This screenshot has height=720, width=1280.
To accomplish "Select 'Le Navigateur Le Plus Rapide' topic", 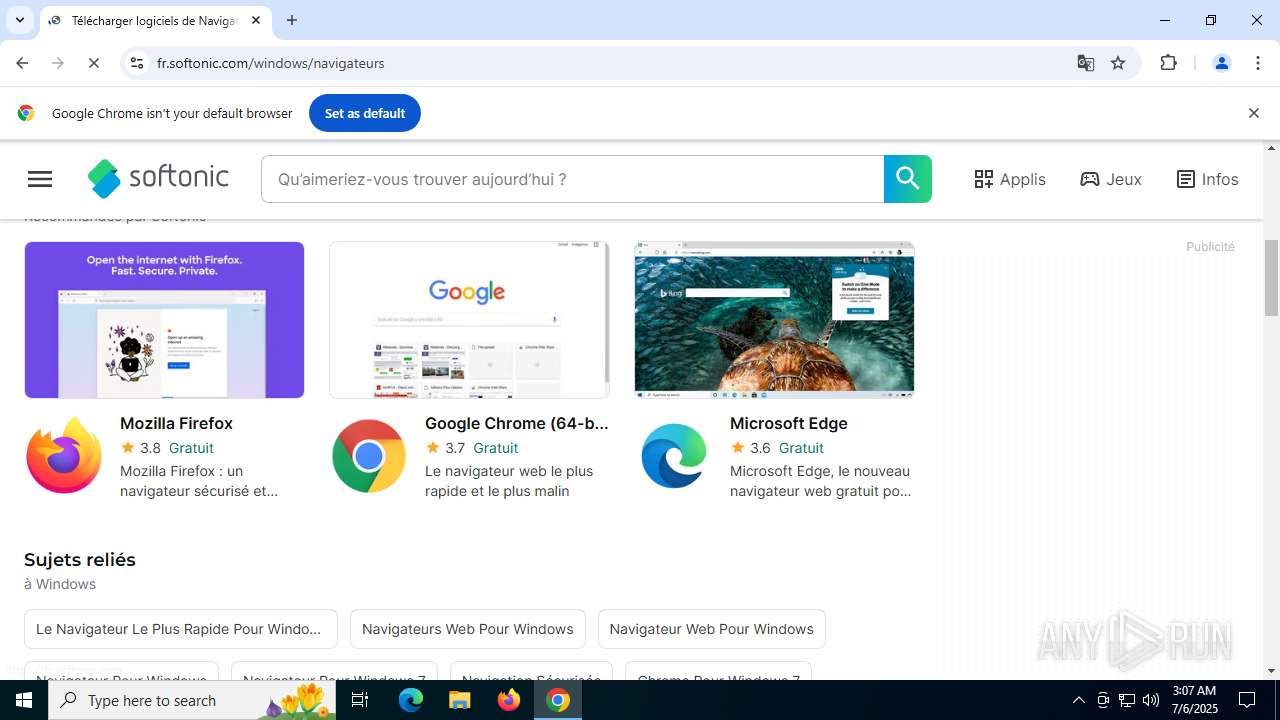I will 180,629.
